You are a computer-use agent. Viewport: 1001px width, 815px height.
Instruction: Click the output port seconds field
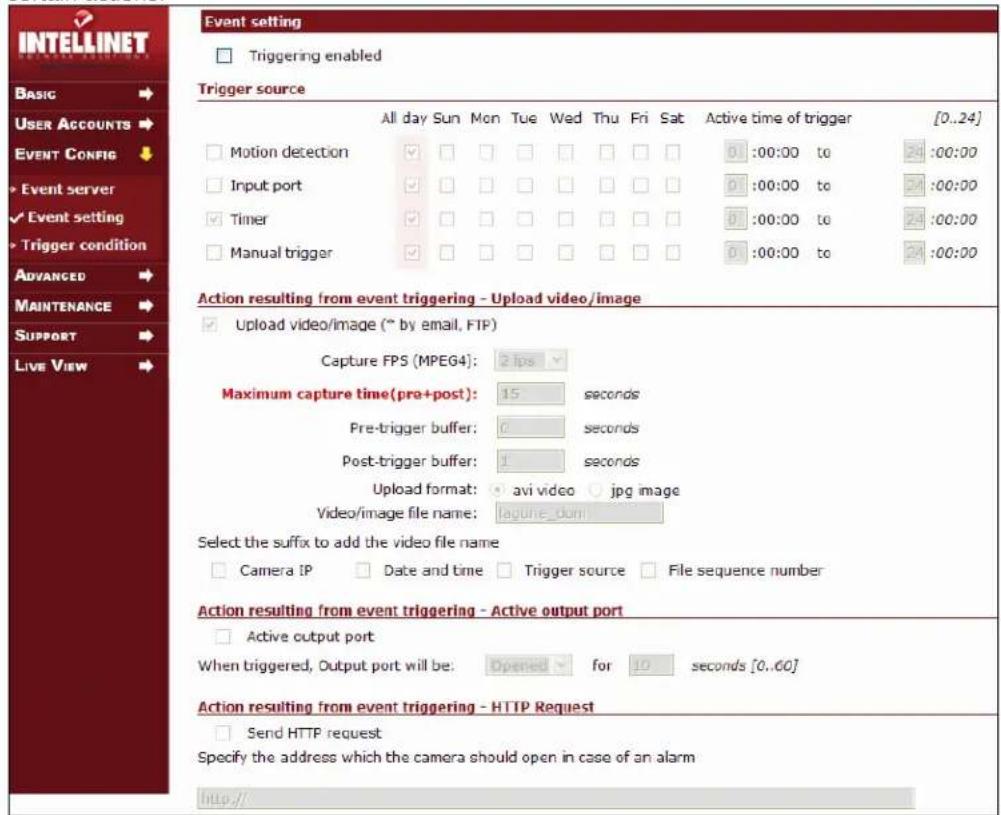coord(651,666)
